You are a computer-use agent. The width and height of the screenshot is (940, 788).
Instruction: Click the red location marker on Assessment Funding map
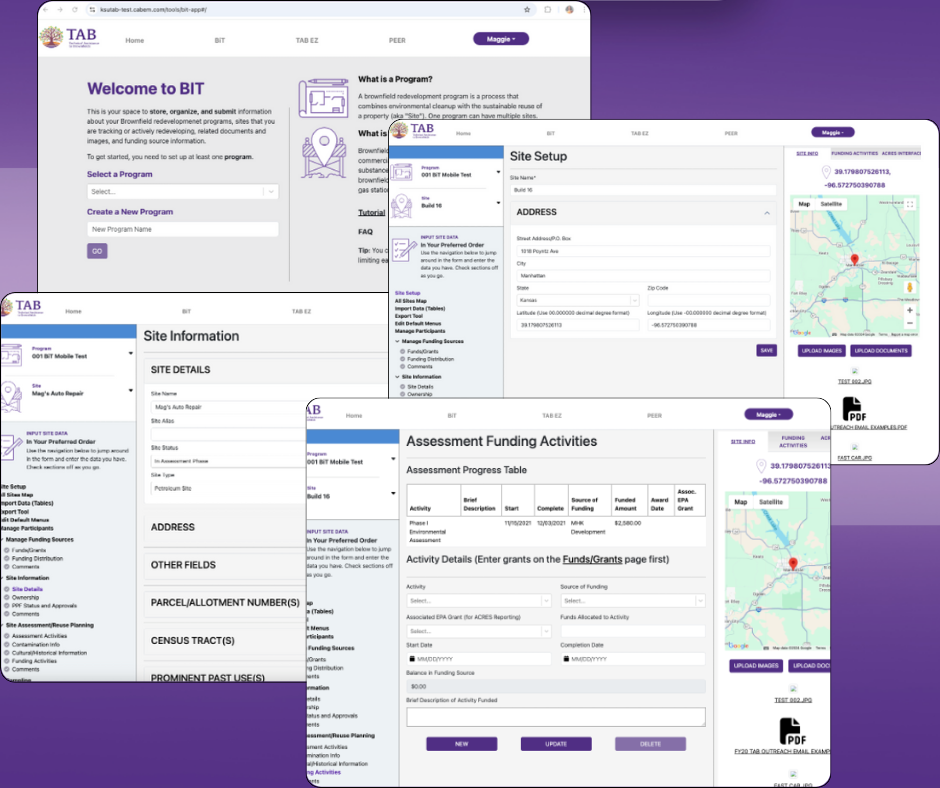click(x=793, y=564)
